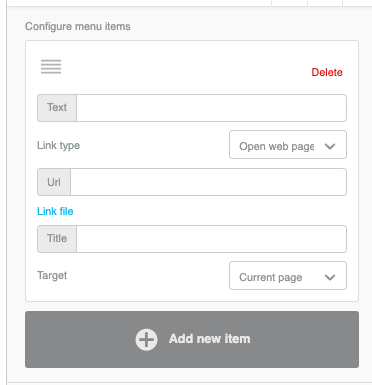Delete this menu item
372x385 pixels.
click(x=327, y=72)
